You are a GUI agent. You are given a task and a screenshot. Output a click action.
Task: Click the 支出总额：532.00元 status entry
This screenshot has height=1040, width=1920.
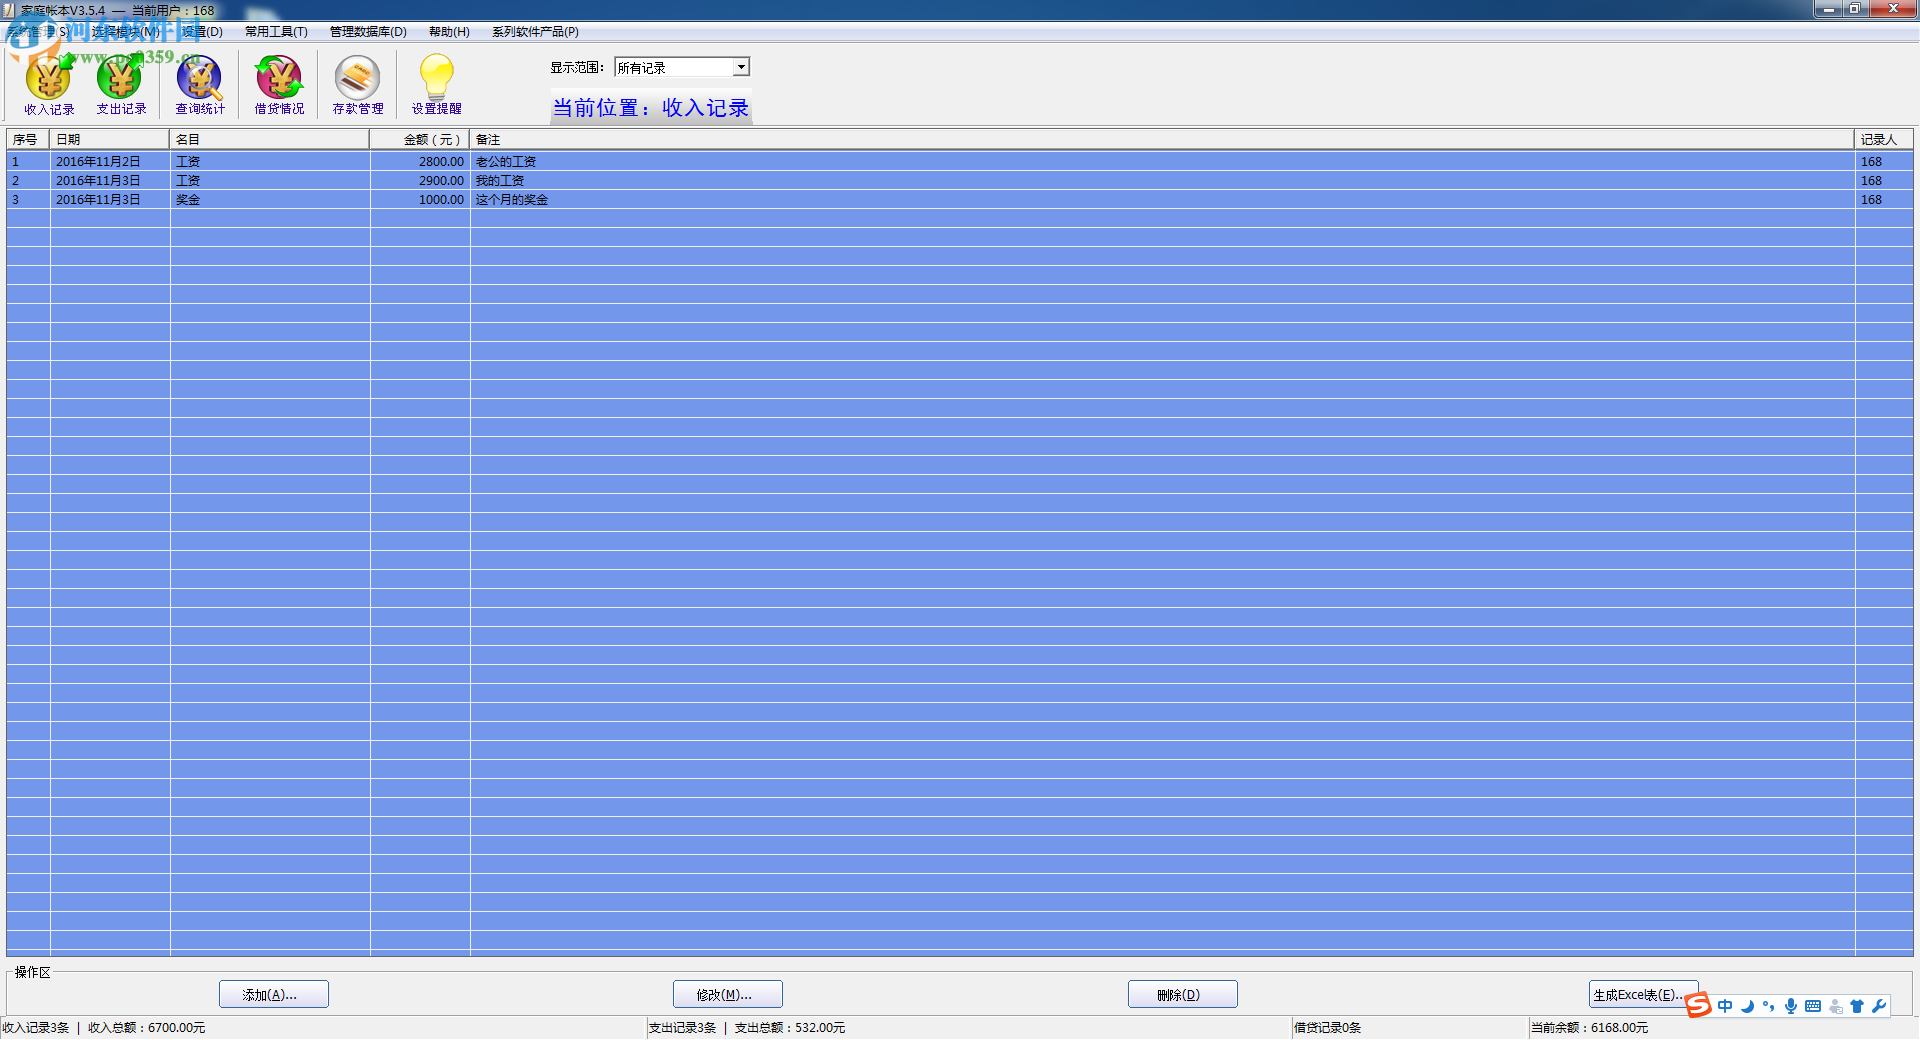coord(790,1028)
